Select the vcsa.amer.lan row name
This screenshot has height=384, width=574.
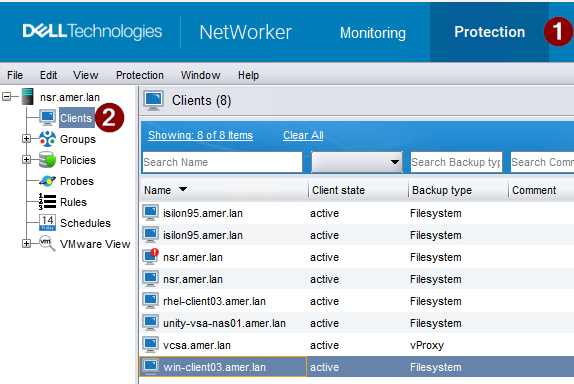click(197, 345)
